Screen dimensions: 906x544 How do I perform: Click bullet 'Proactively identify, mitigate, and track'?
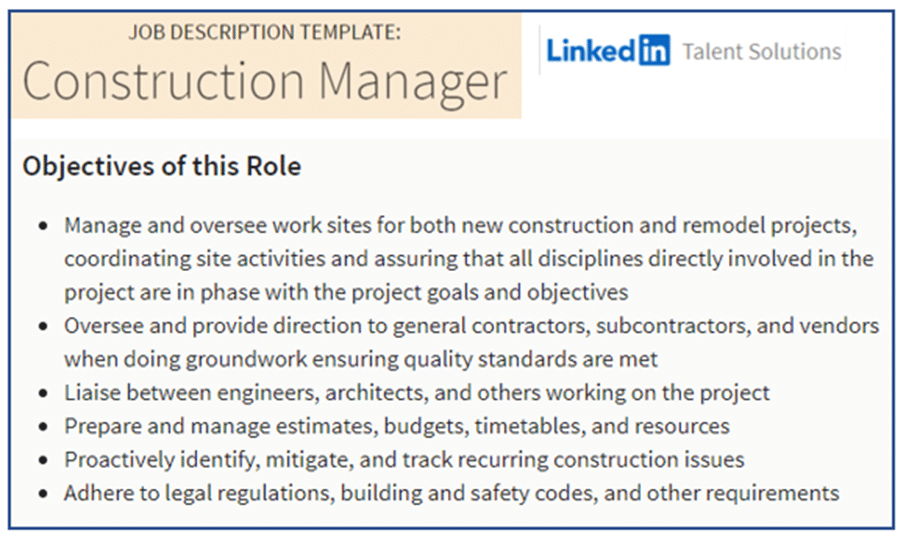[x=404, y=460]
